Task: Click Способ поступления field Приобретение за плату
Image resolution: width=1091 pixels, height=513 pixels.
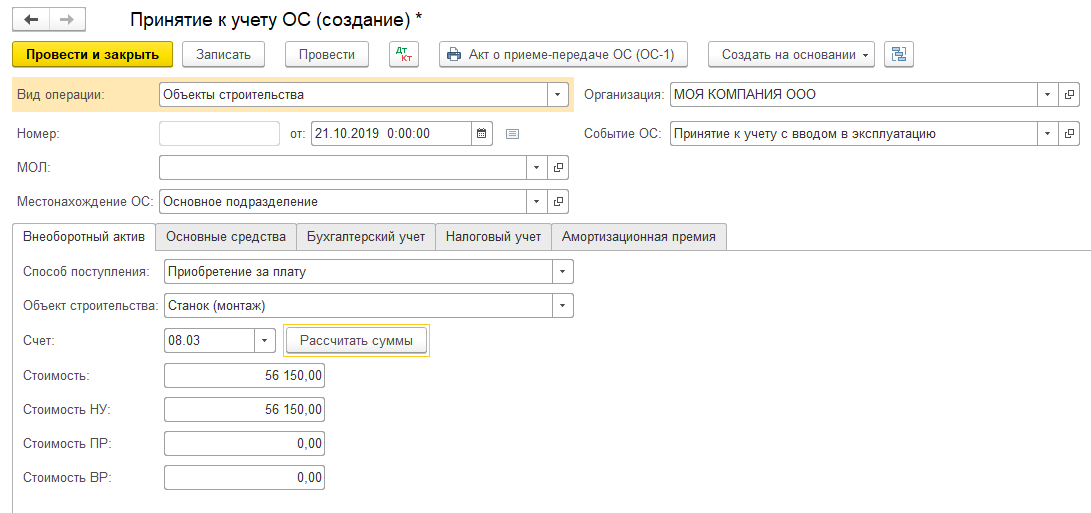Action: click(358, 271)
